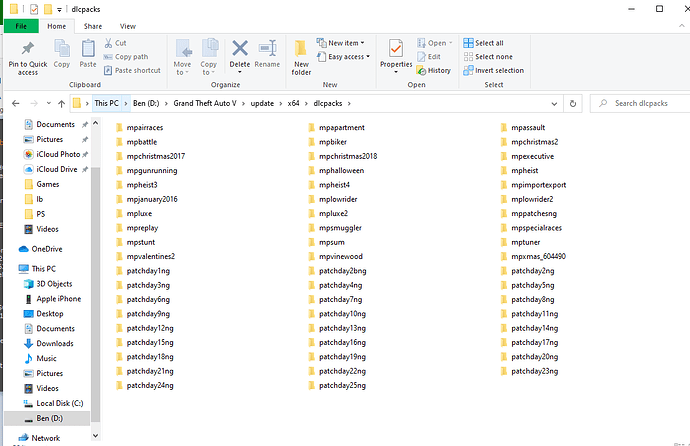Select the mpheist4 folder

click(x=335, y=185)
